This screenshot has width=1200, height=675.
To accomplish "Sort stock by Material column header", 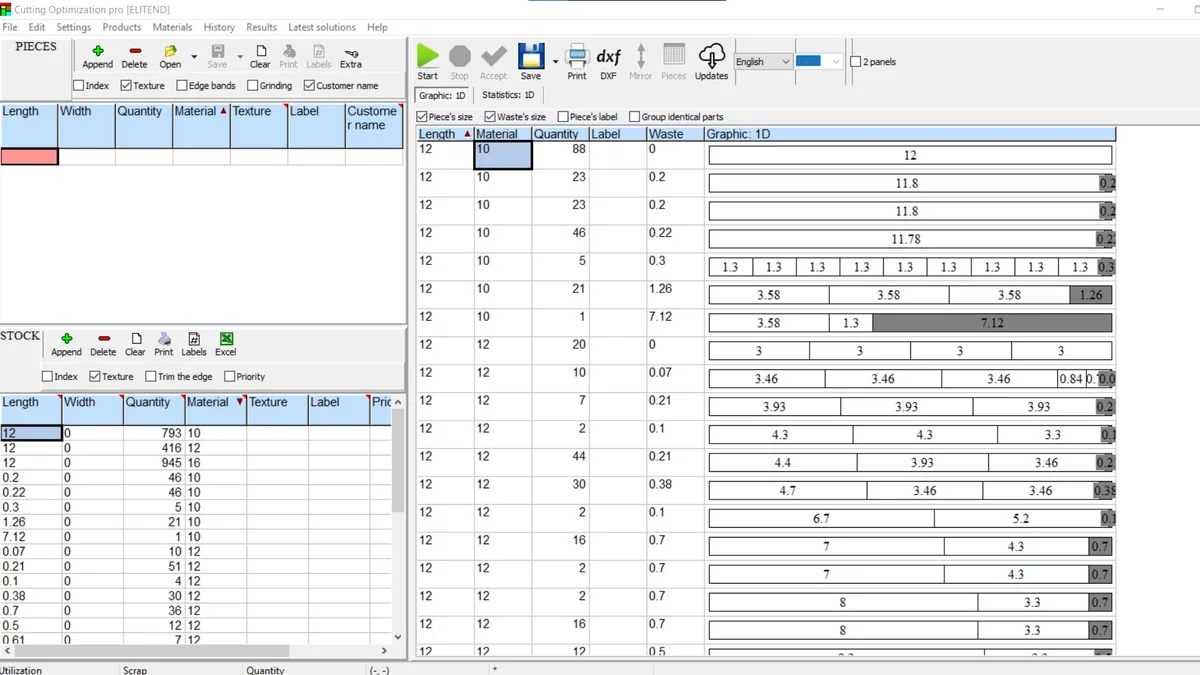I will point(215,410).
